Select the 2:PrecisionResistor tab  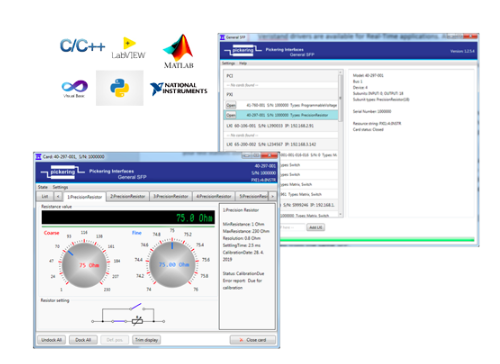pos(128,196)
